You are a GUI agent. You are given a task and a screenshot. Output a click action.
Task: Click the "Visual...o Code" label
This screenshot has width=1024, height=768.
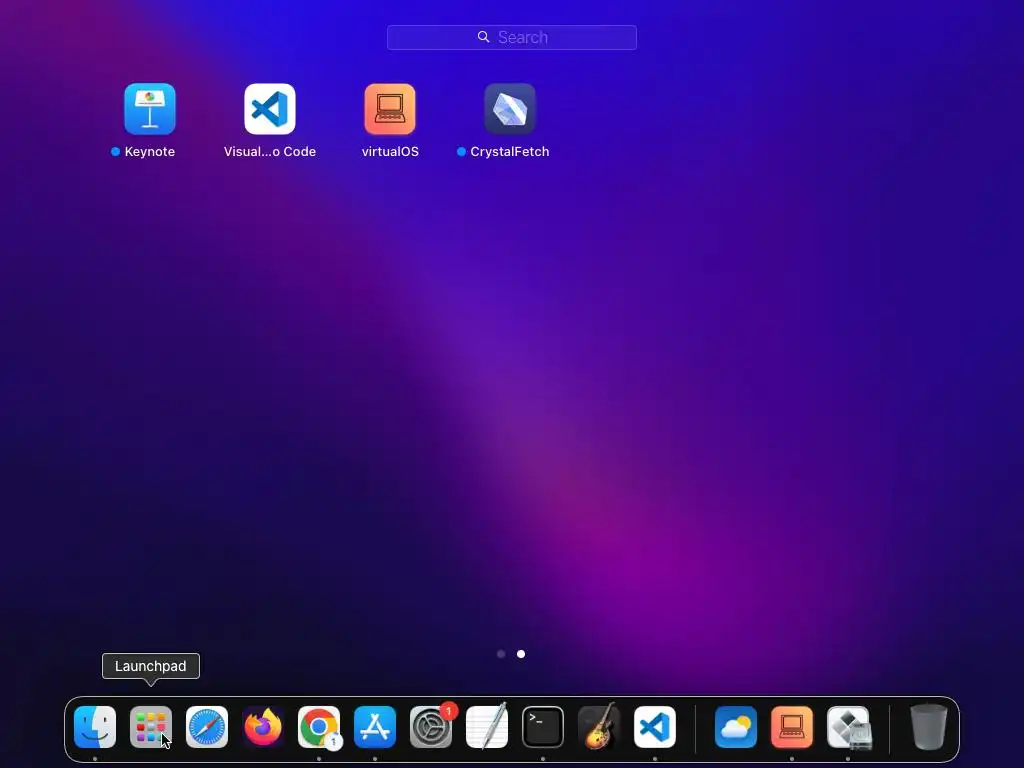click(x=270, y=152)
